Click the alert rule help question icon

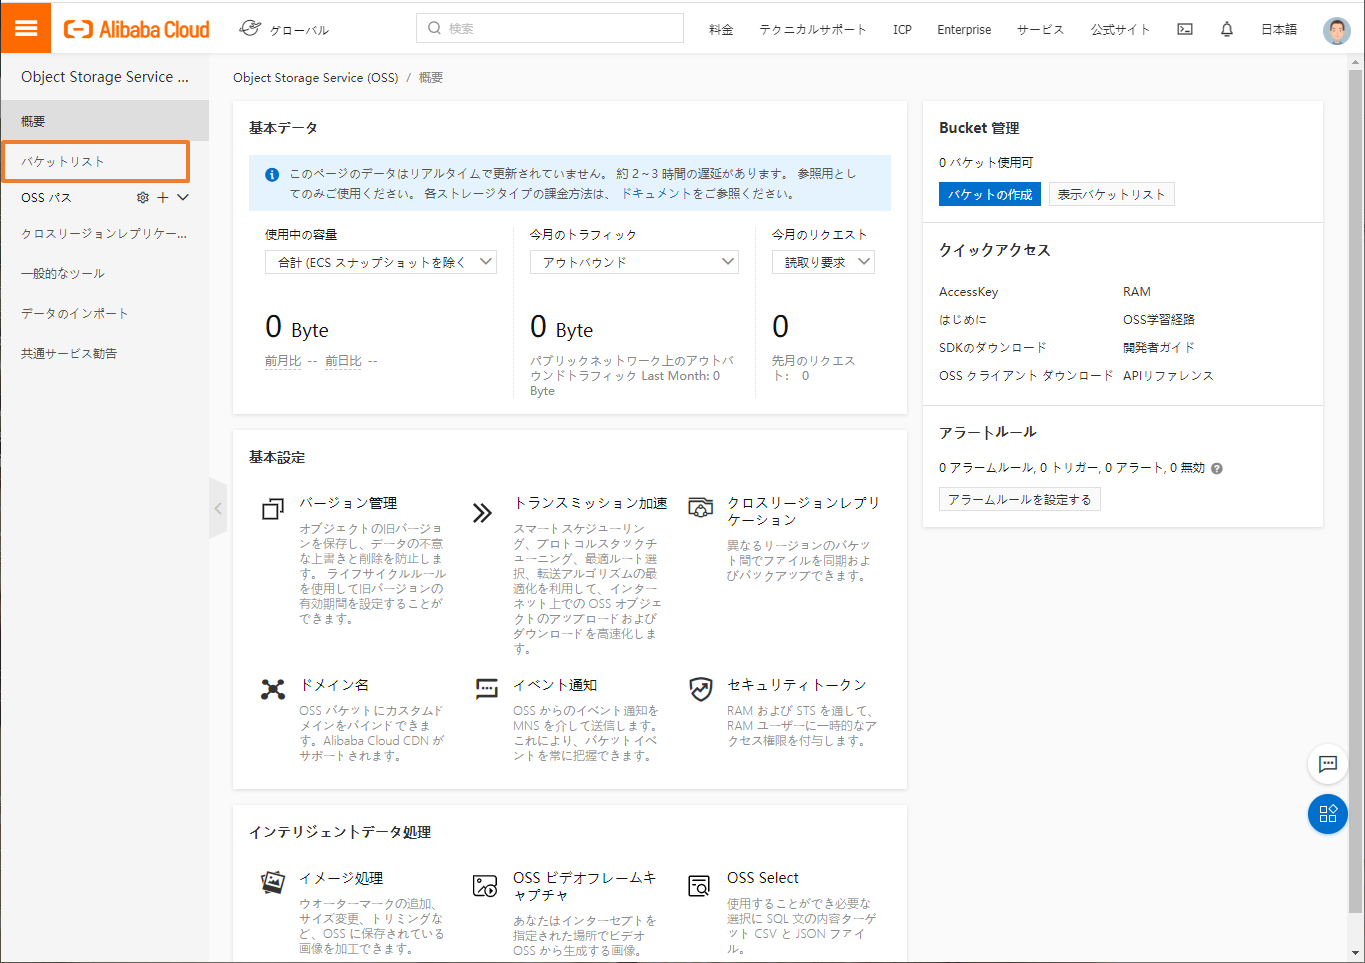pos(1217,468)
